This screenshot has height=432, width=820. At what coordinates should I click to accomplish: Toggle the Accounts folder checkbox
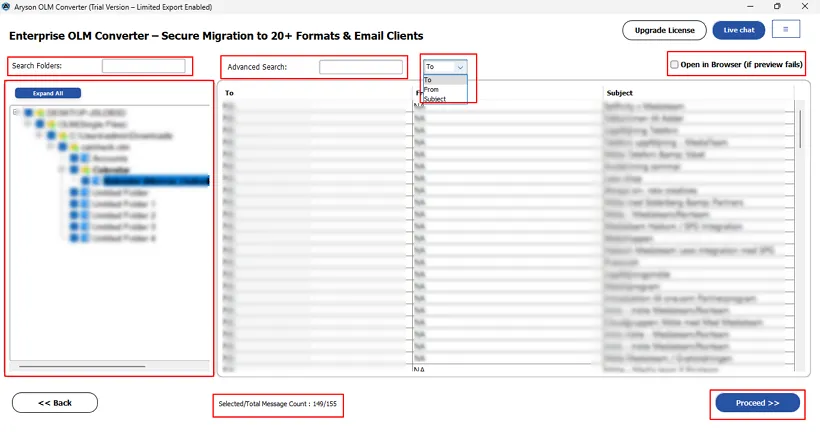[x=74, y=158]
